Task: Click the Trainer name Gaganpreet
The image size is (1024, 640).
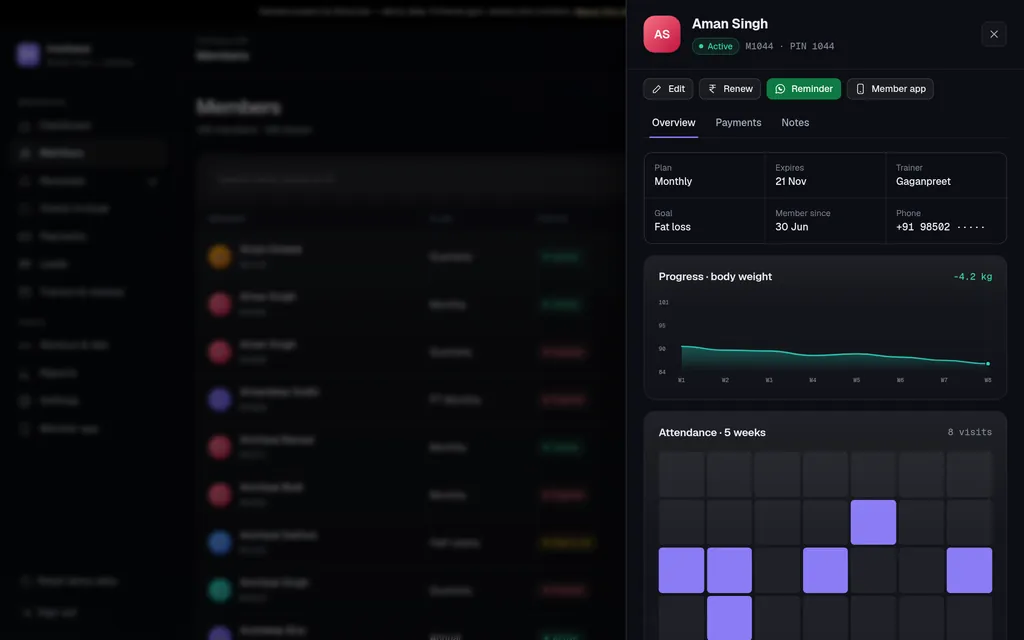Action: coord(923,182)
